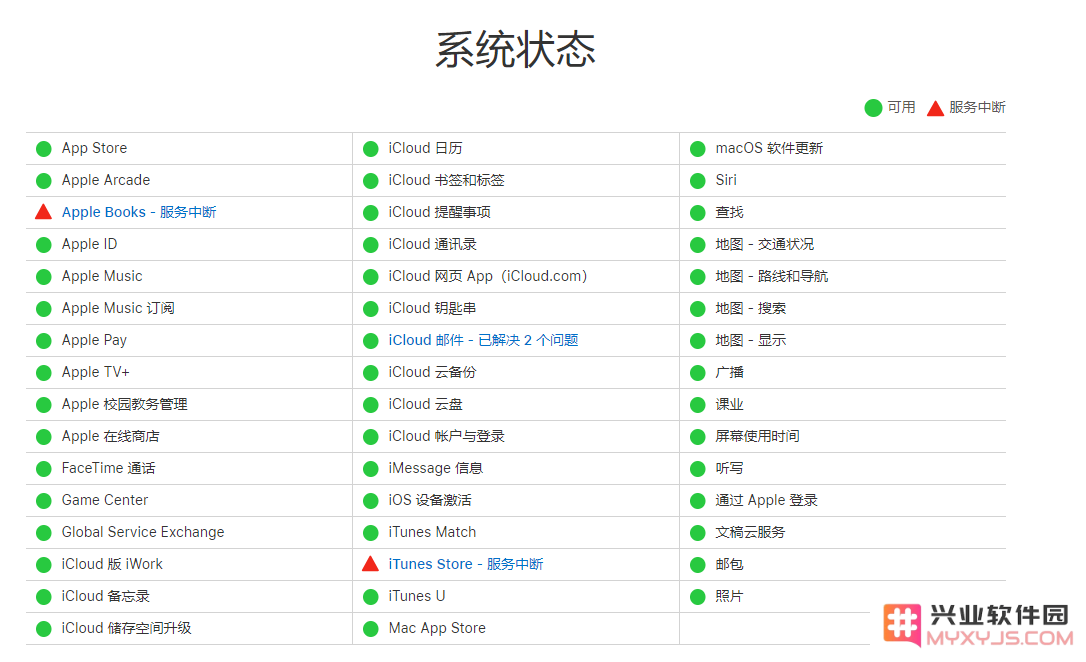Select the iCloud 储存空间升级 row text
This screenshot has height=662, width=1086.
tap(126, 628)
